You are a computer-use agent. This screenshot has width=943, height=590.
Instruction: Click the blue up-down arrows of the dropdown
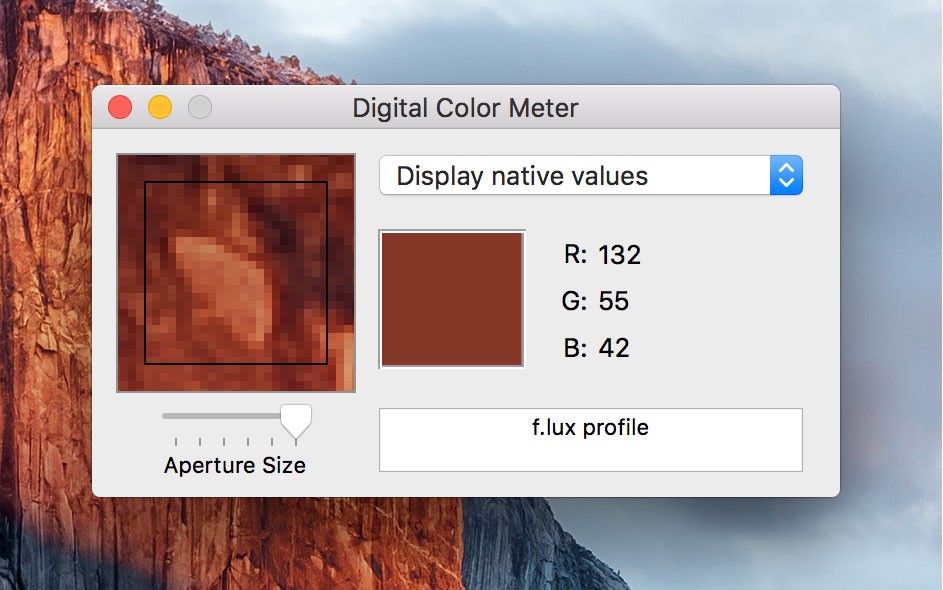point(787,177)
